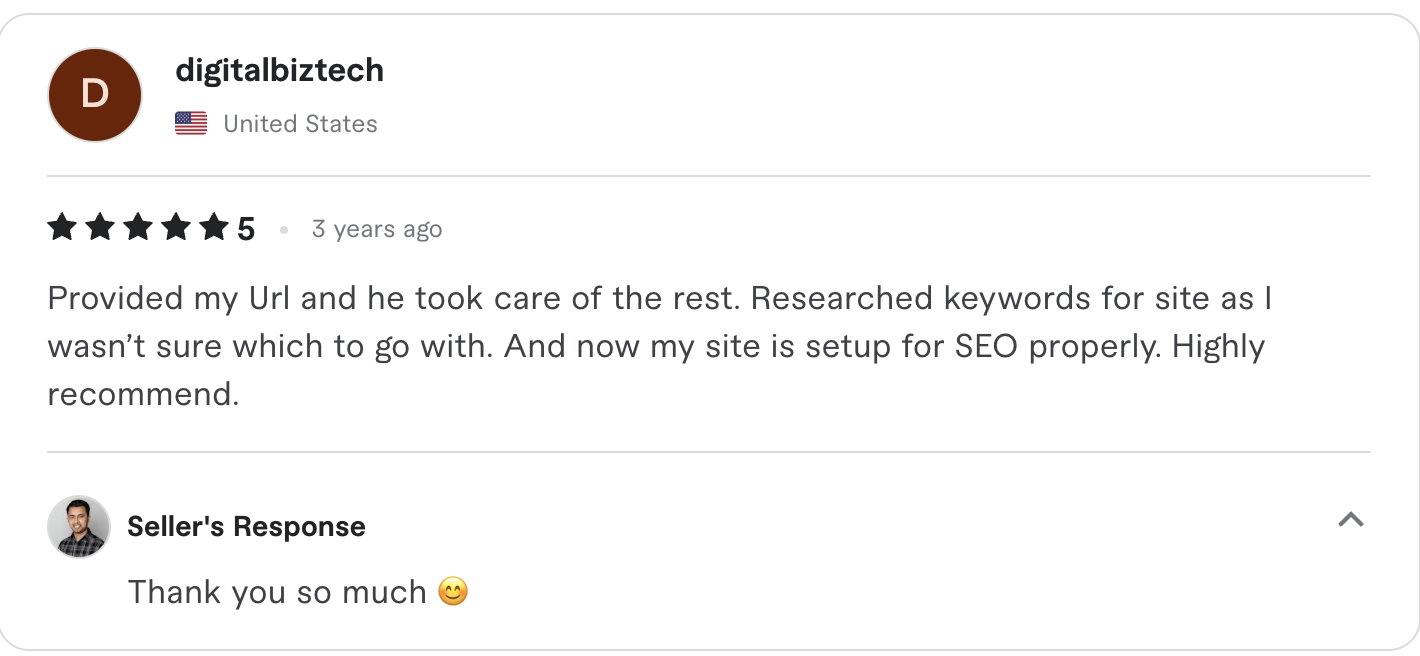
Task: Select the review text paragraph
Action: 660,345
